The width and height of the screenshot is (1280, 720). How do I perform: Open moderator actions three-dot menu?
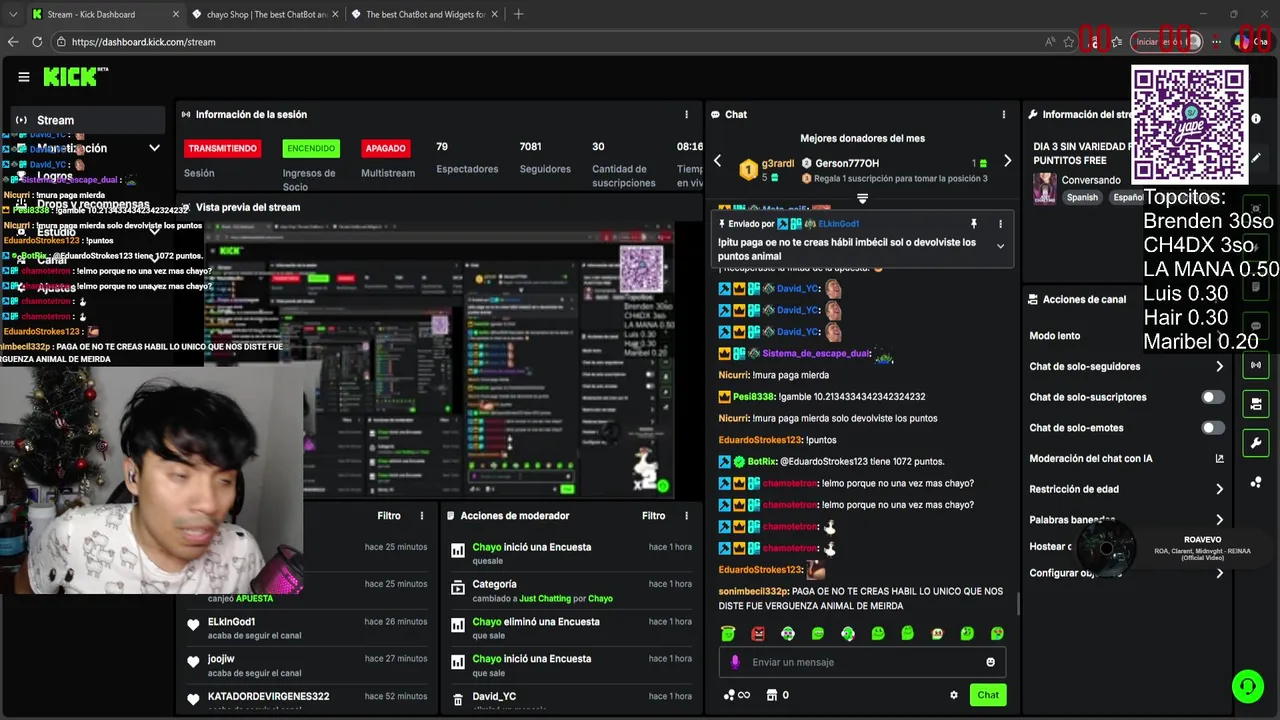tap(686, 516)
